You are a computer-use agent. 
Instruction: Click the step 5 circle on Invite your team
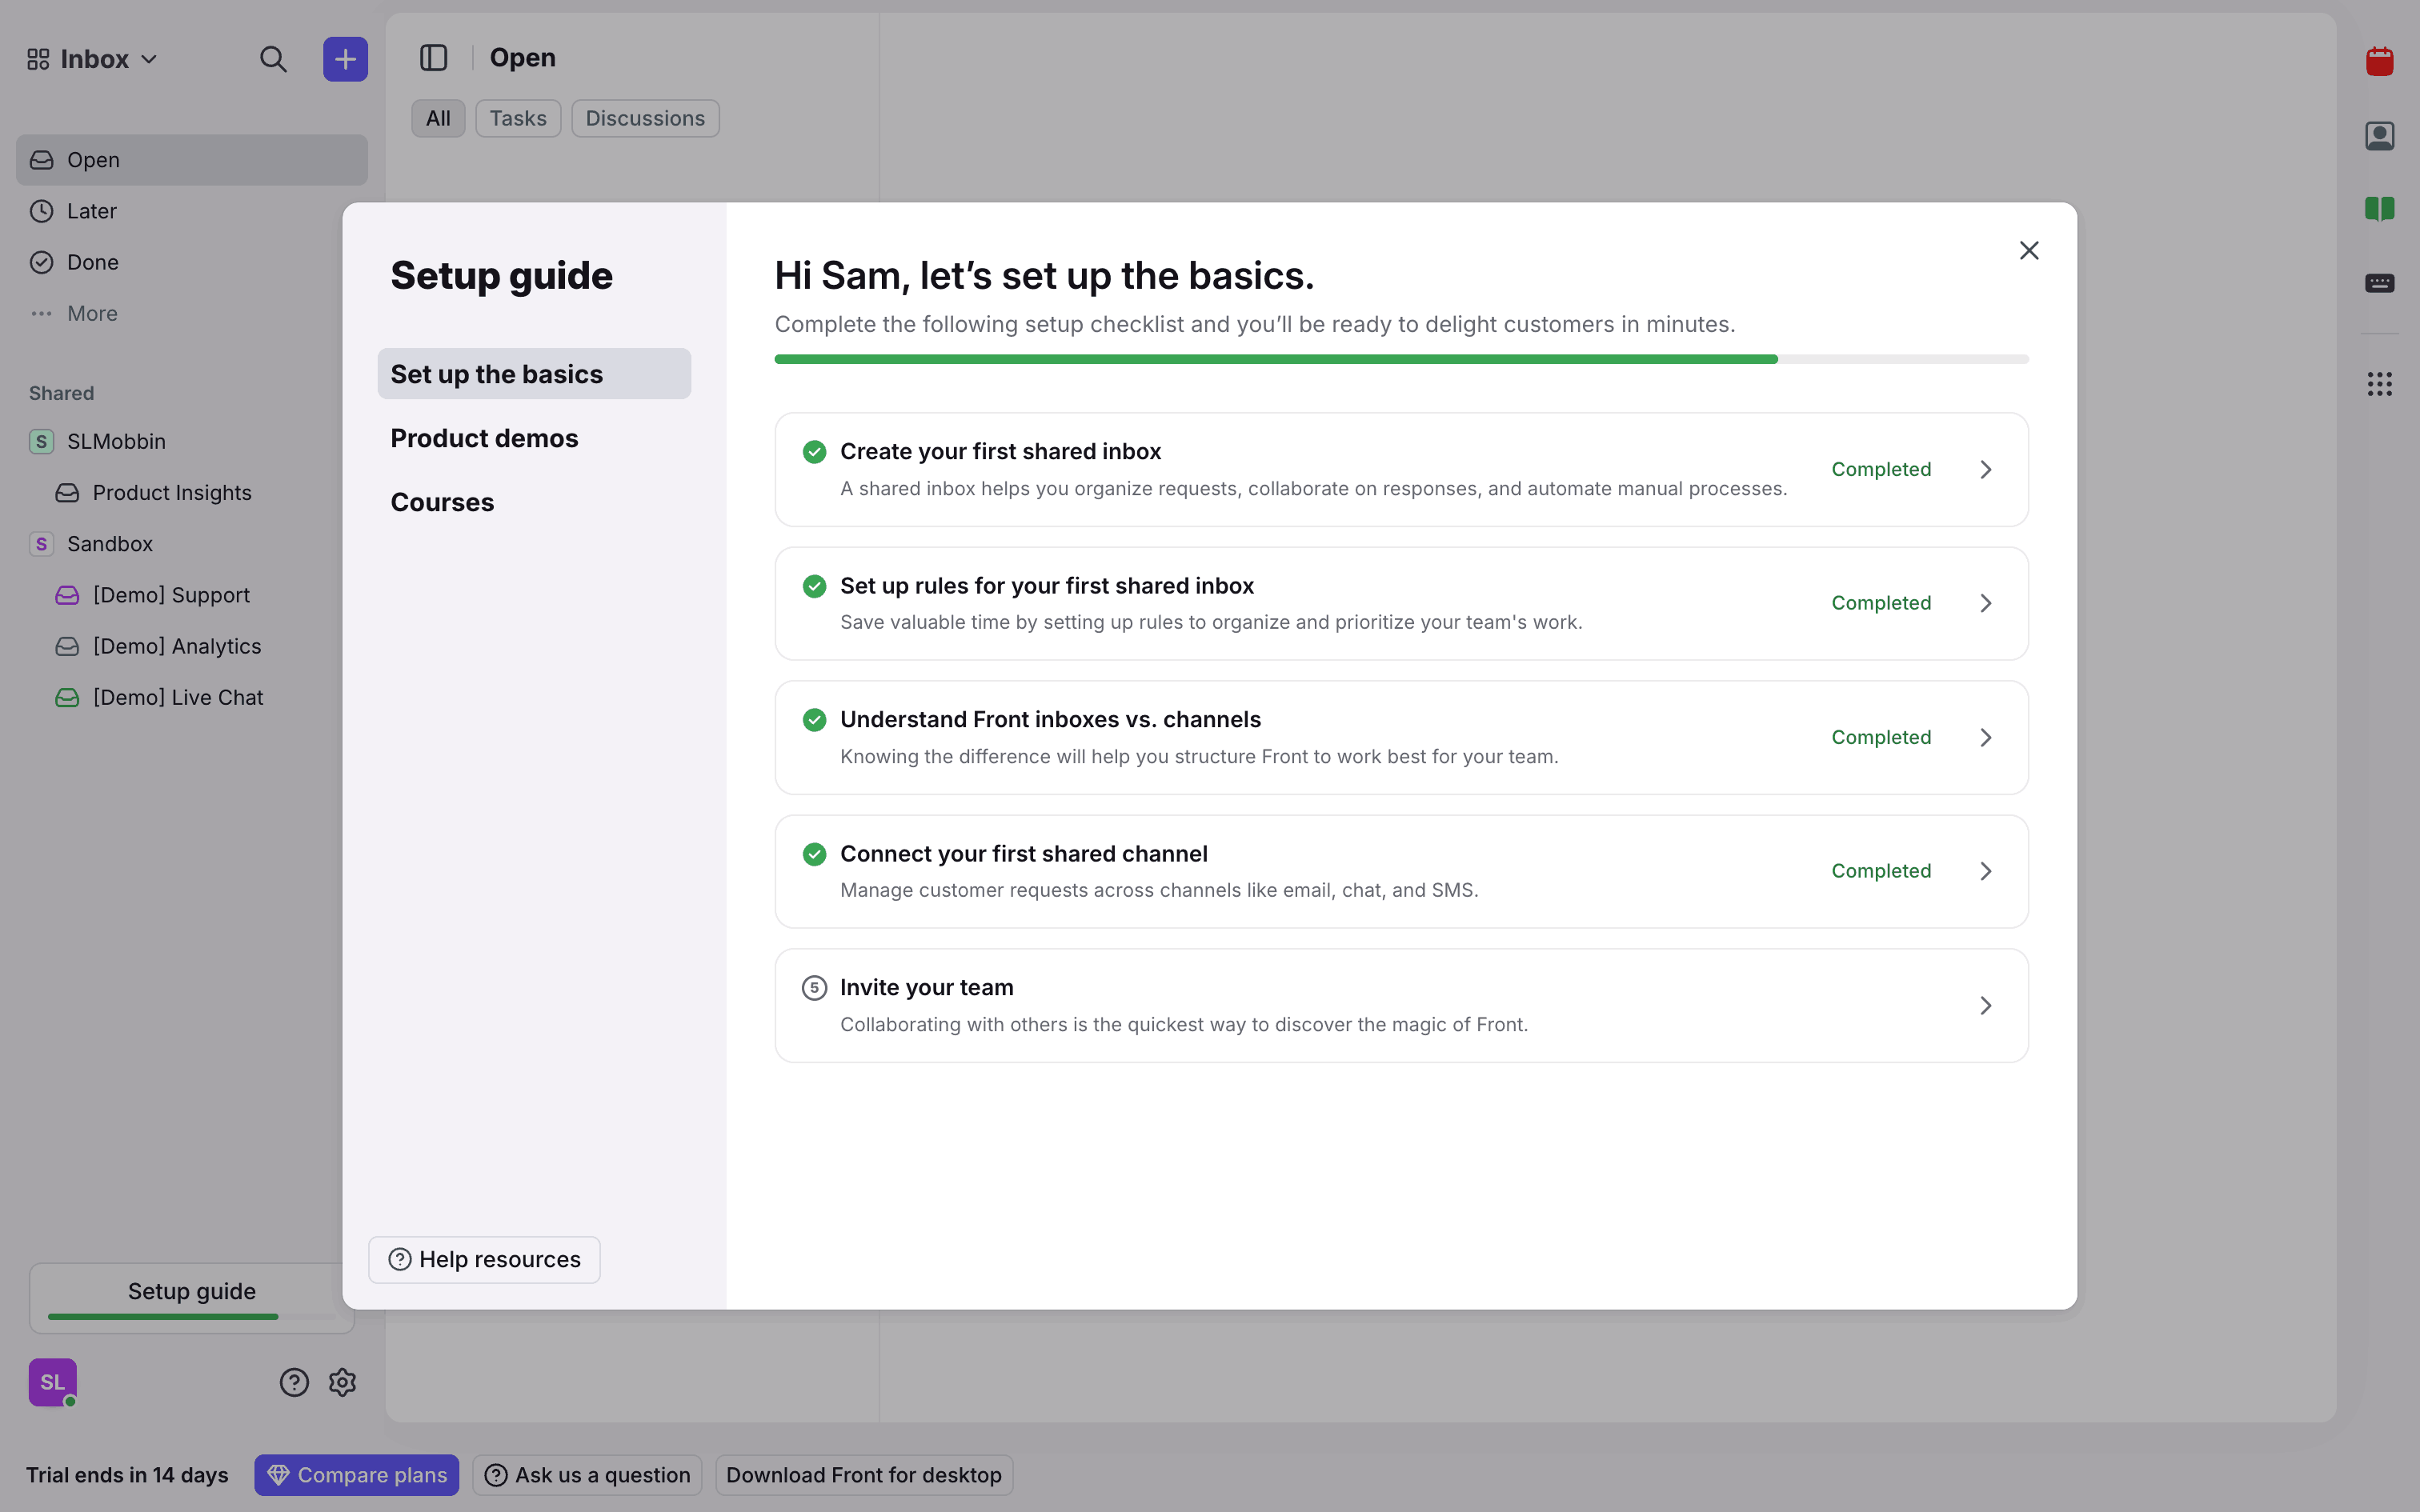pos(814,988)
